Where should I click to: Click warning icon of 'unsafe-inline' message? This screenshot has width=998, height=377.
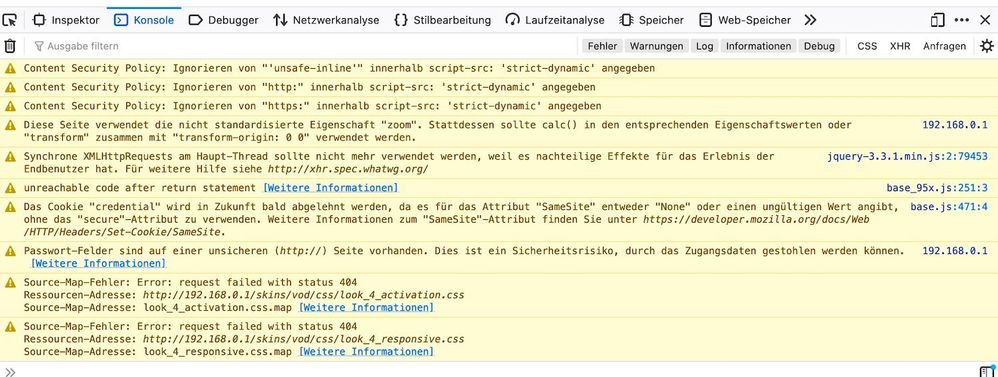tap(10, 68)
